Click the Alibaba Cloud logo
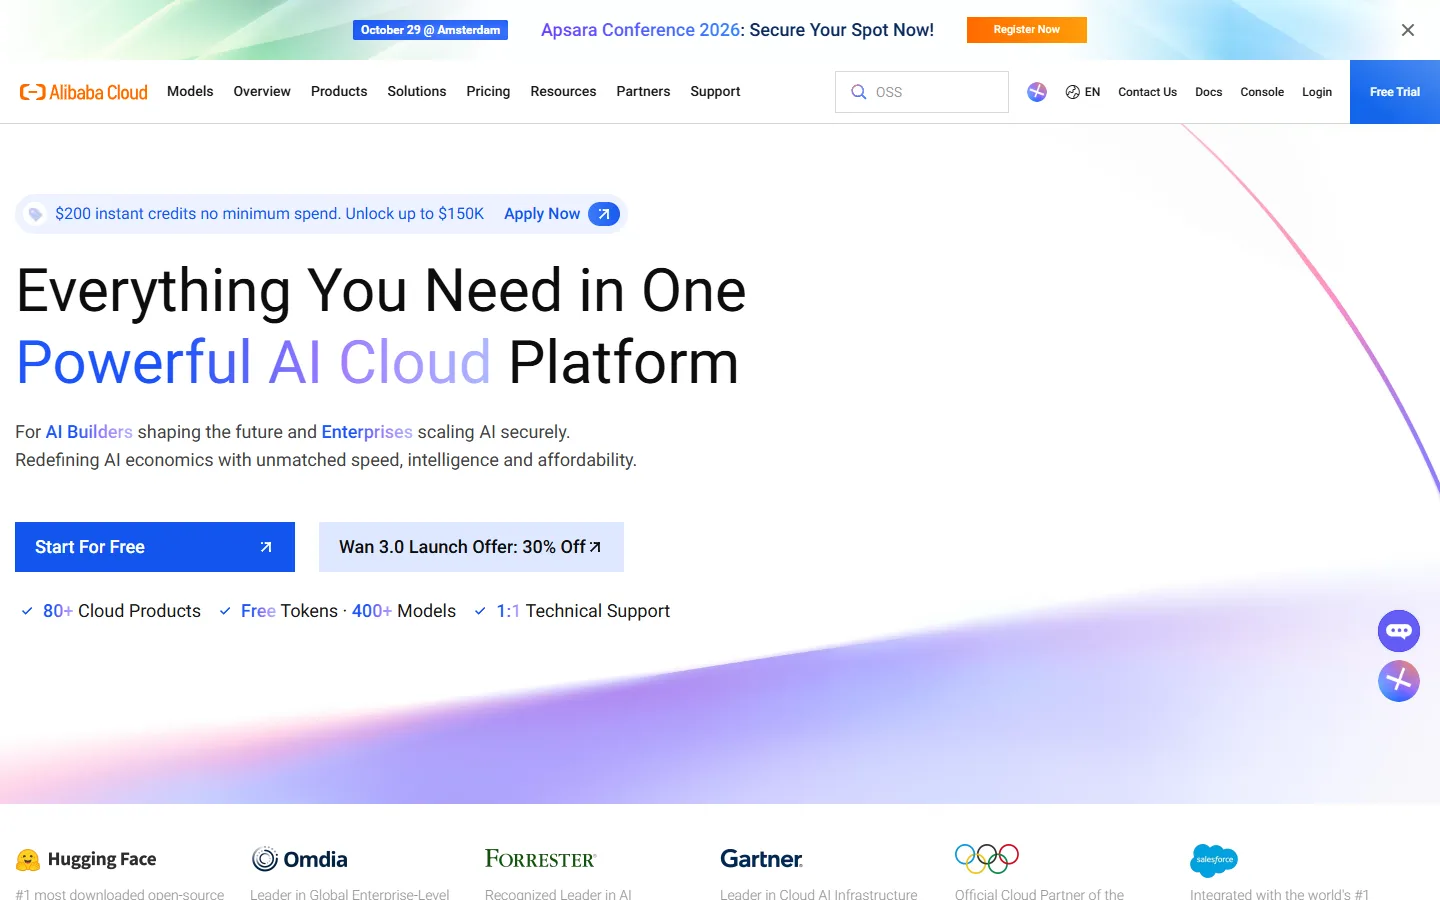Viewport: 1440px width, 900px height. pos(84,92)
